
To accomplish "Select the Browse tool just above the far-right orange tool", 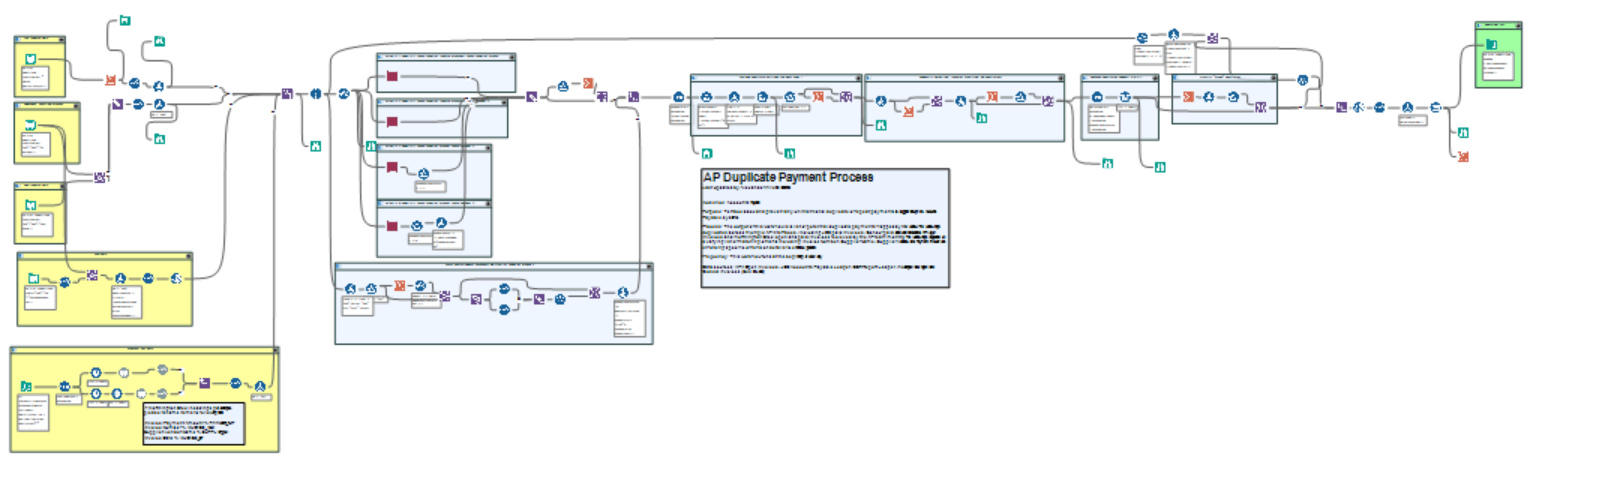I will click(x=1463, y=132).
